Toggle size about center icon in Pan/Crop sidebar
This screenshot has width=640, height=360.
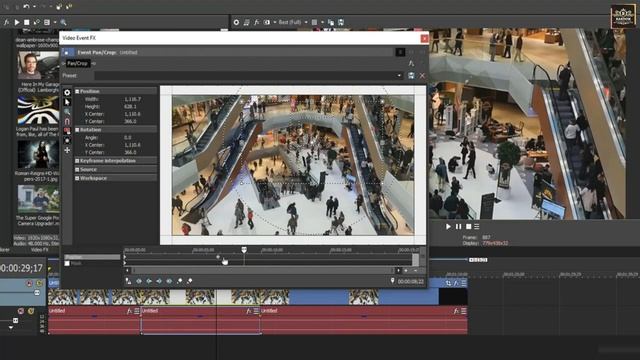click(67, 140)
